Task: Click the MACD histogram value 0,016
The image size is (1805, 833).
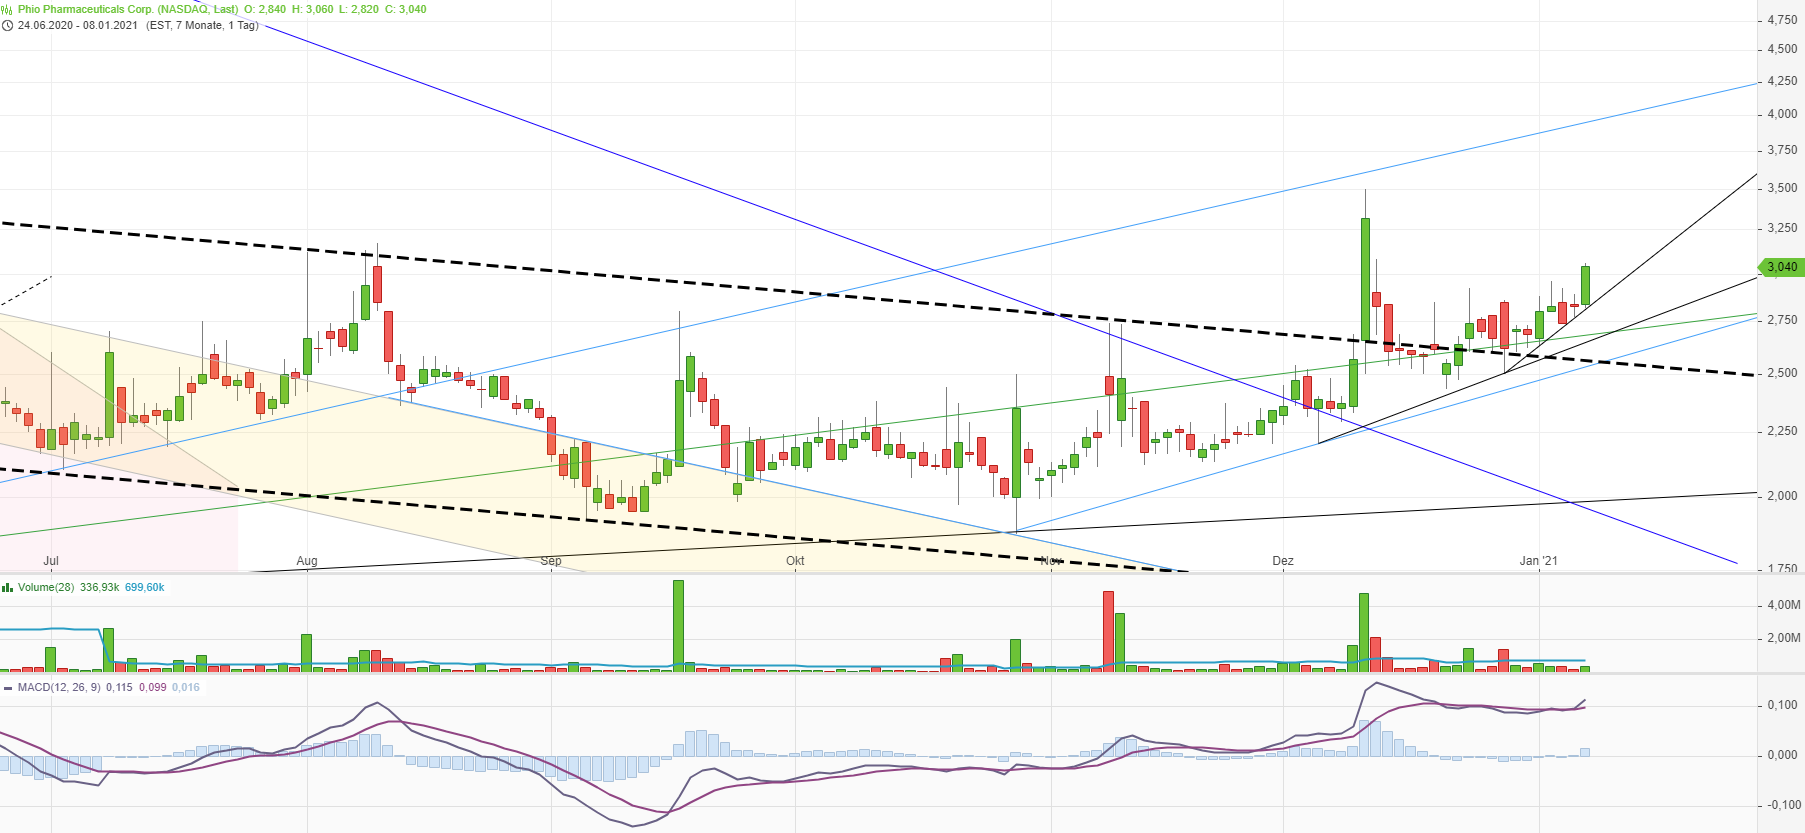Action: (186, 687)
